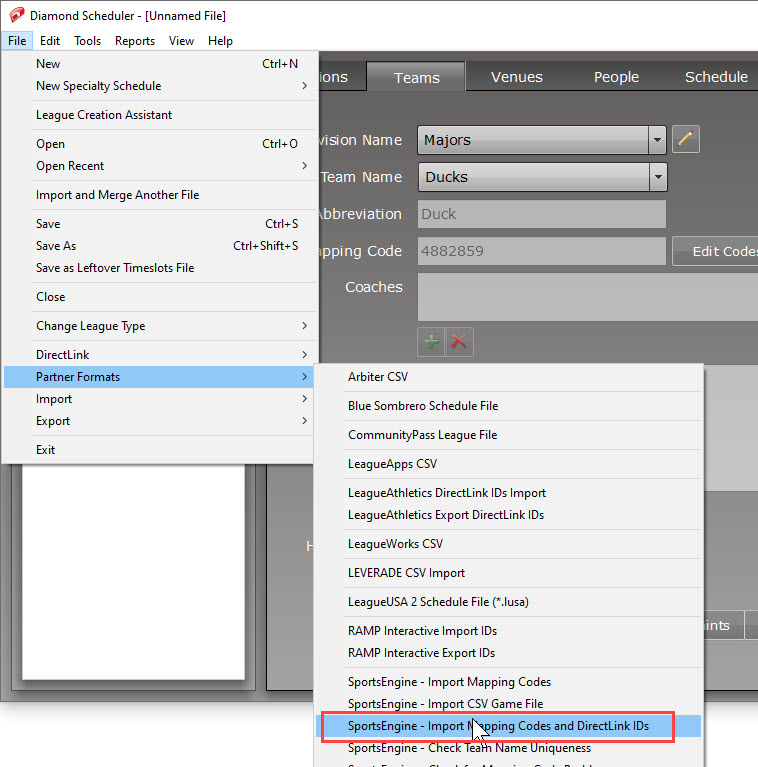
Task: Select Partner Formats menu entry
Action: [160, 377]
